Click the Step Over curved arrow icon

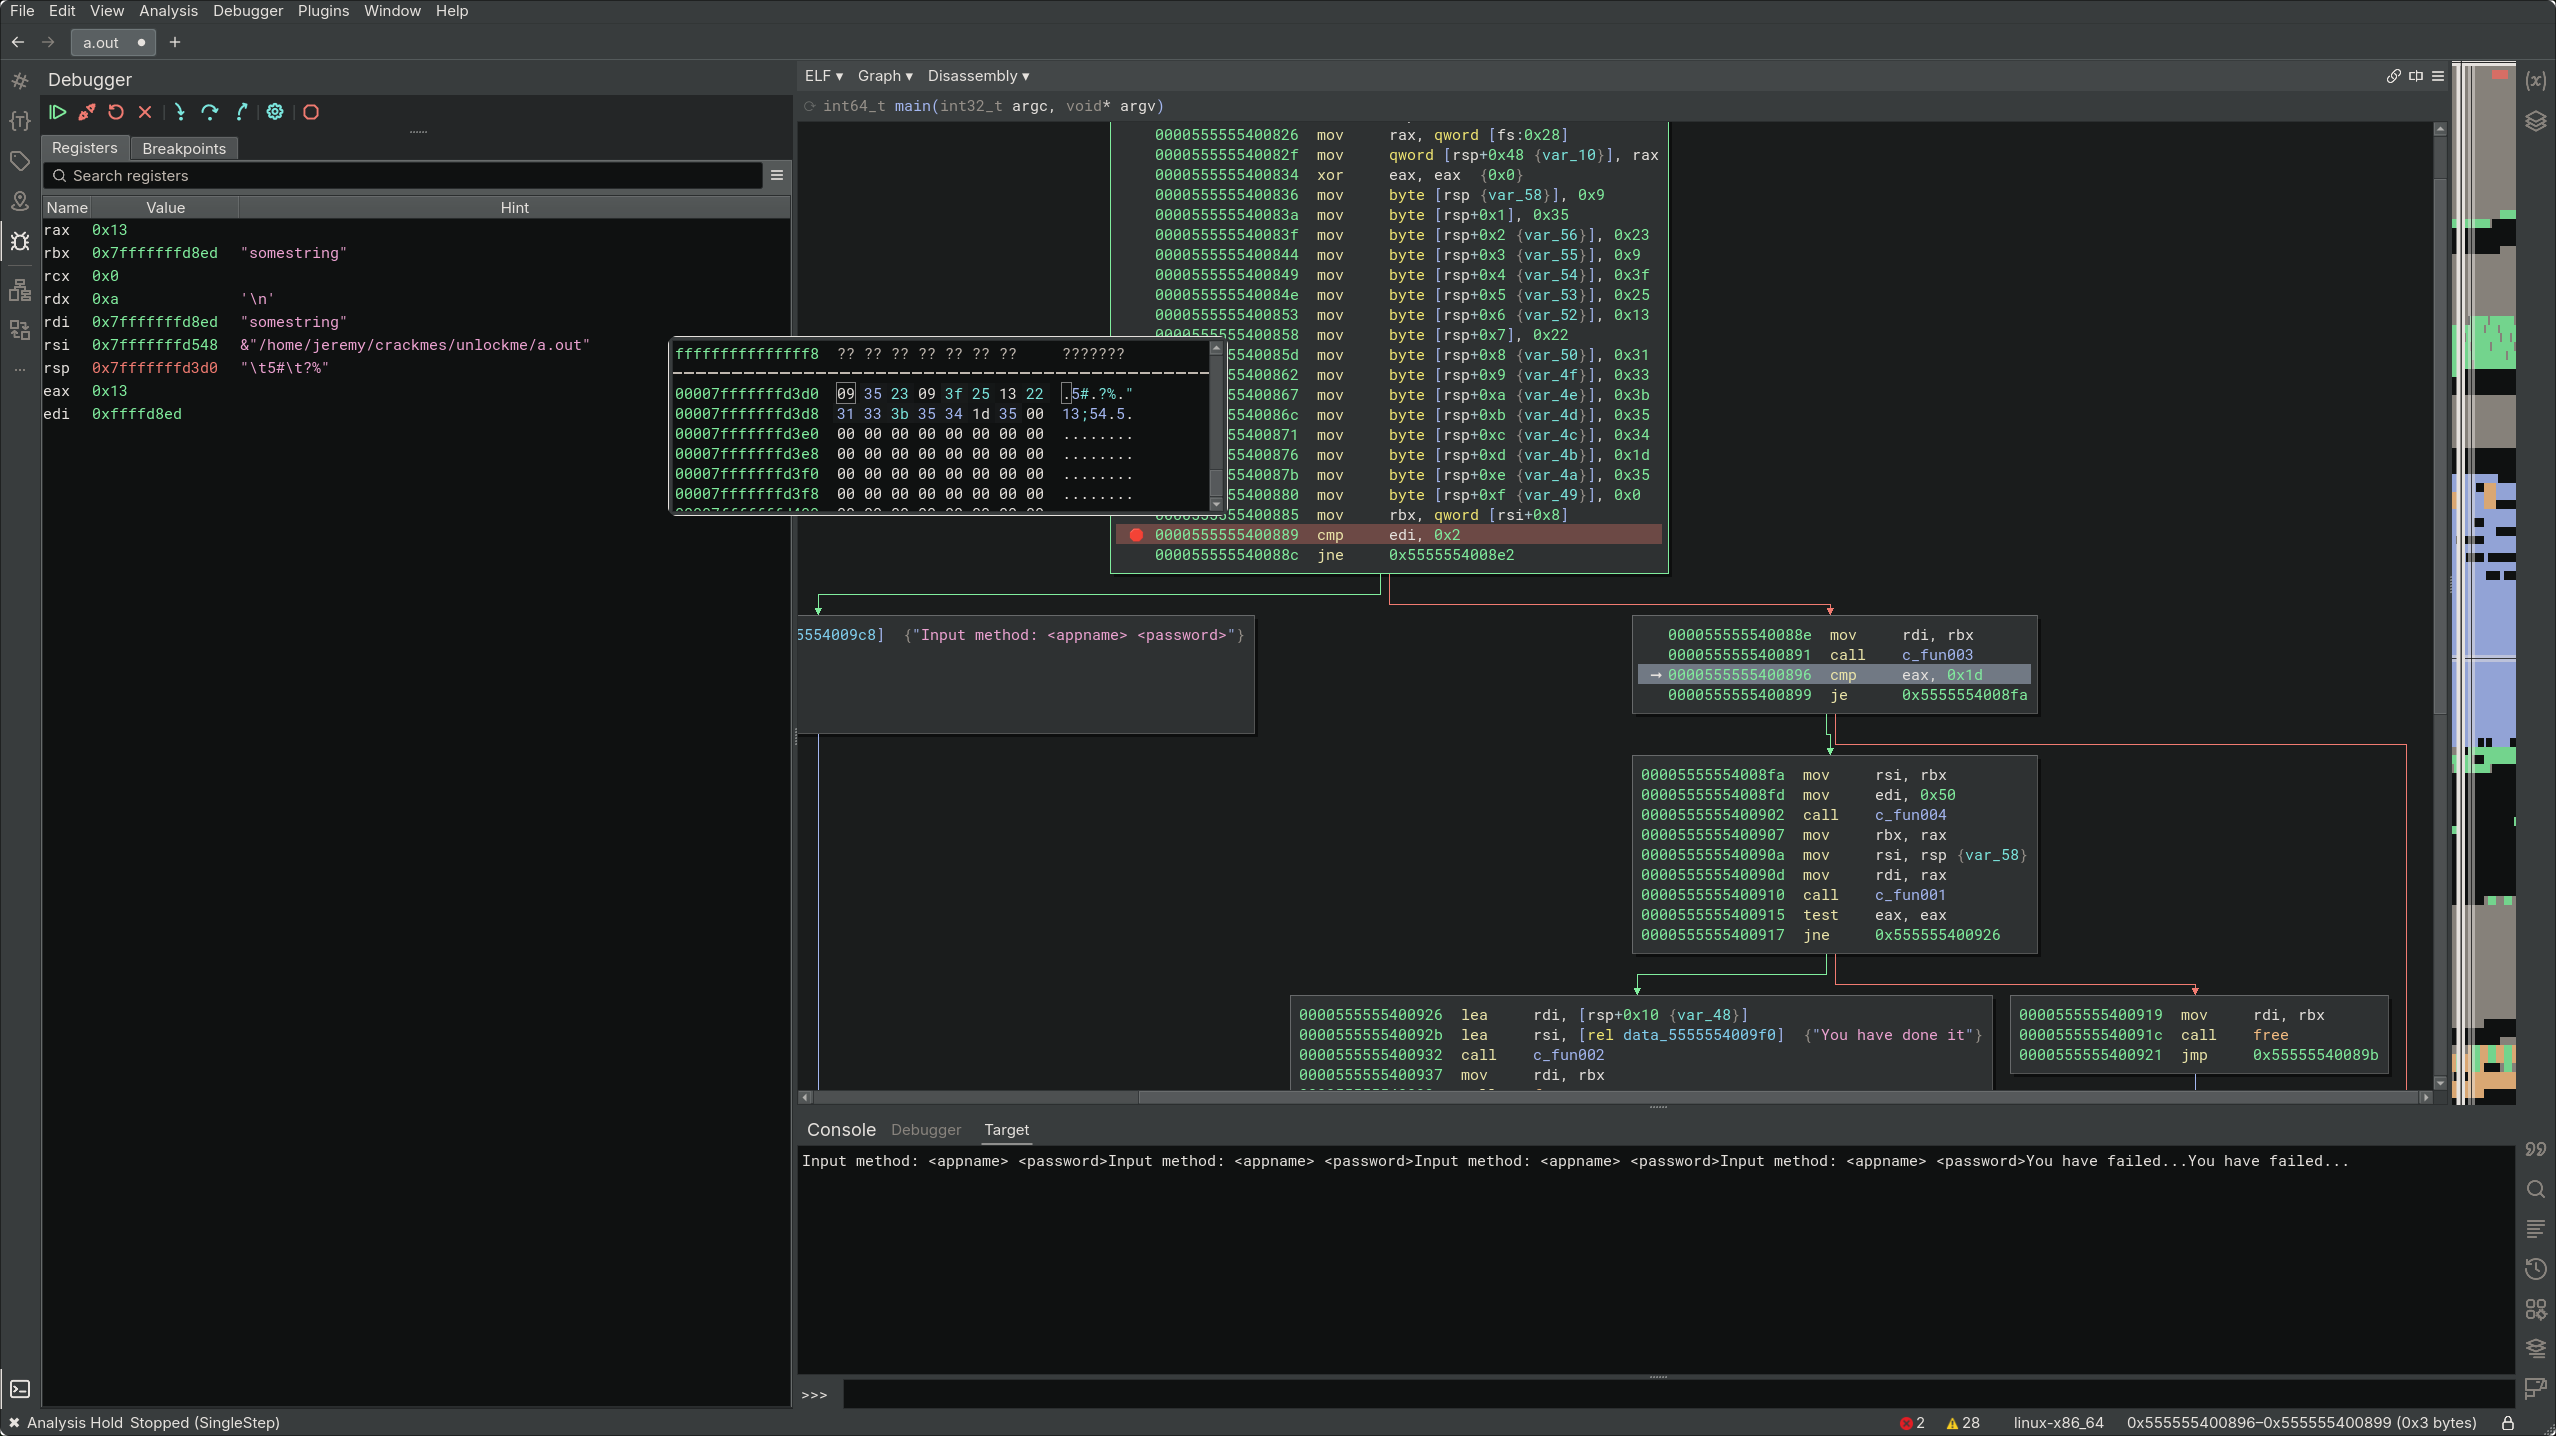coord(209,112)
